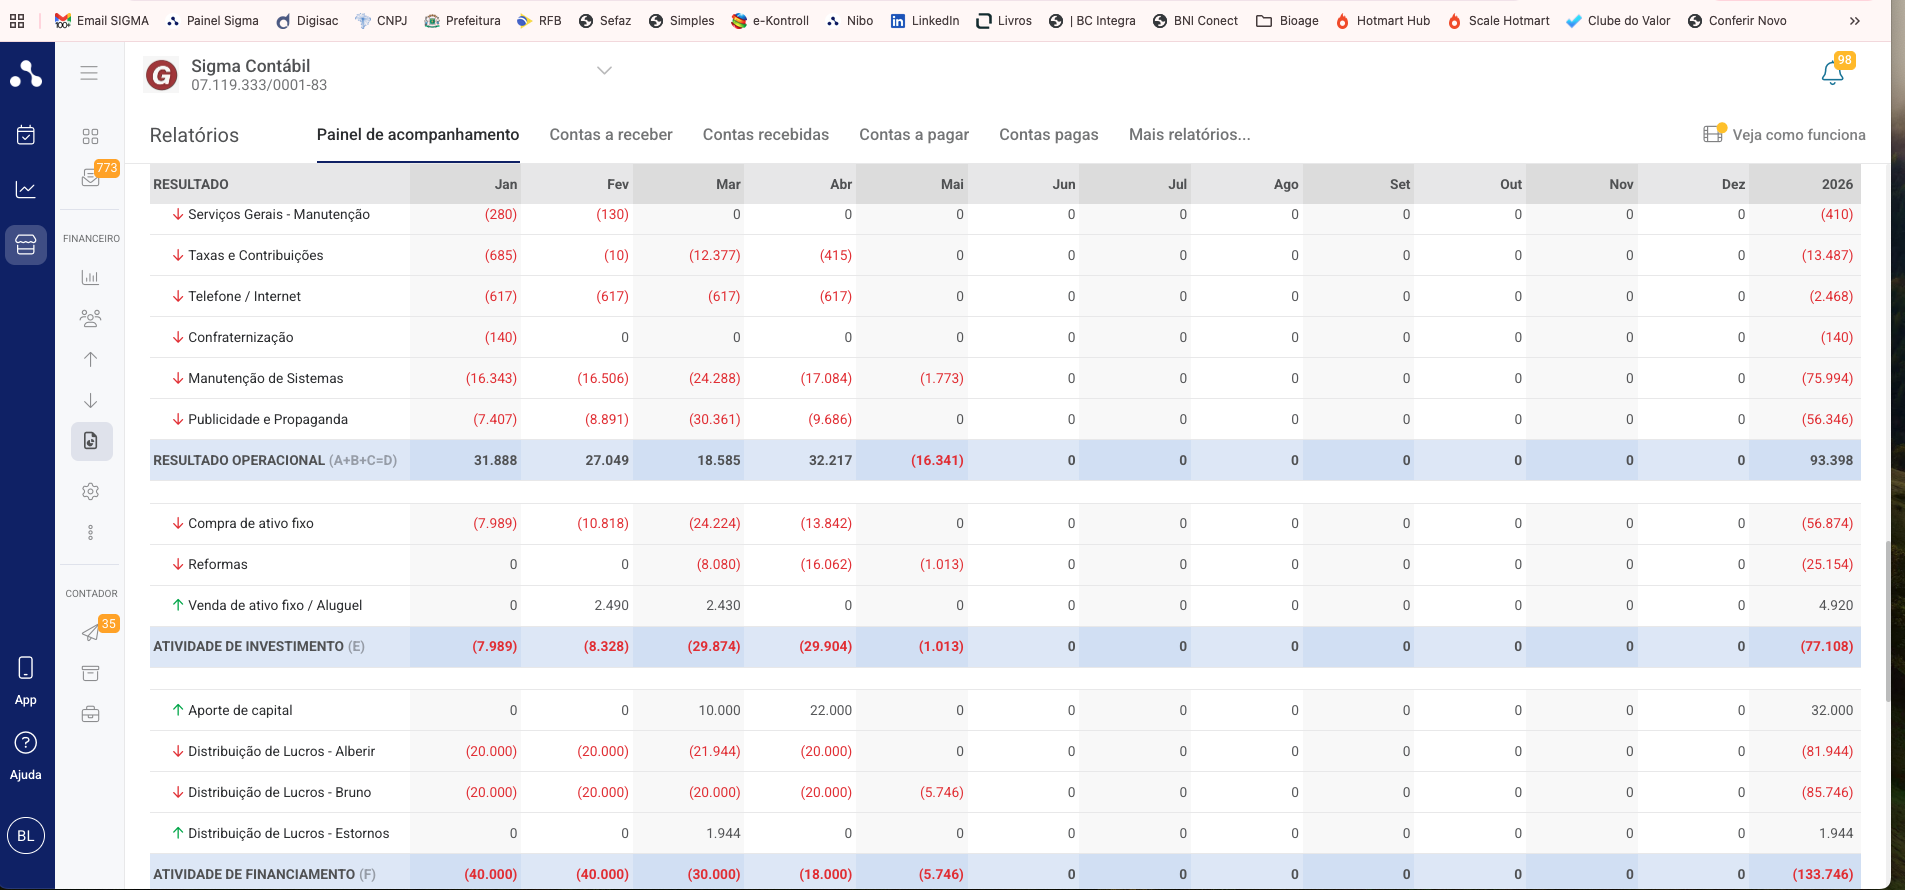
Task: Click the dashboard grid icon in the sidebar
Action: (x=90, y=136)
